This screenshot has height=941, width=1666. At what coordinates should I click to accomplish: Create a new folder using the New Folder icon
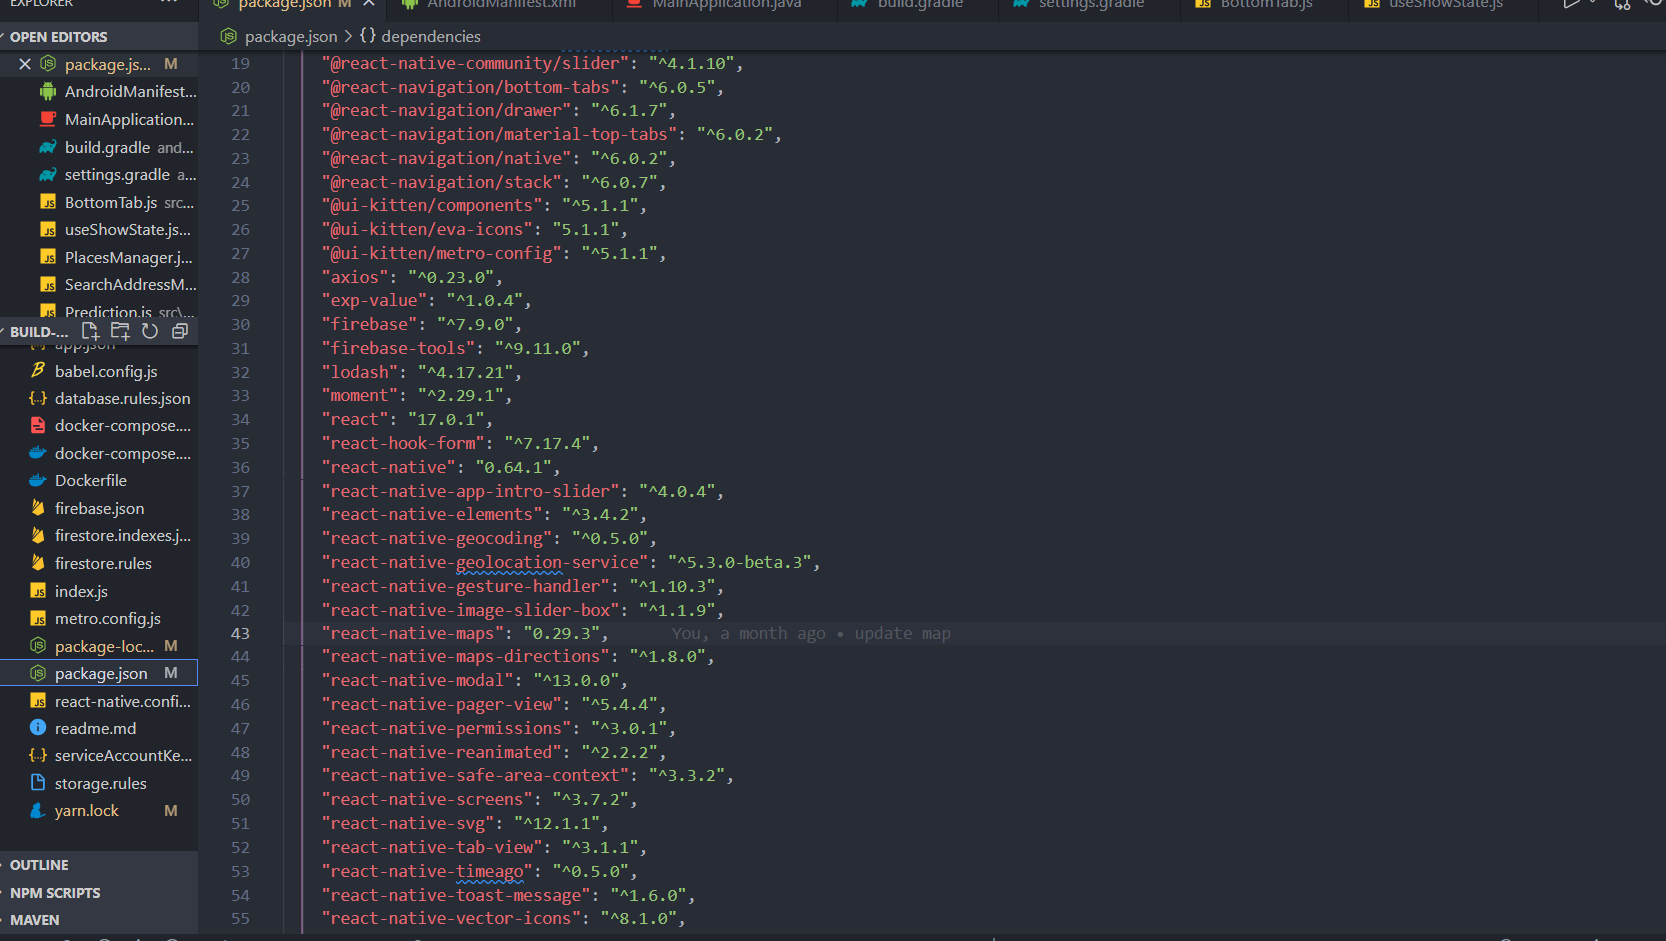120,331
